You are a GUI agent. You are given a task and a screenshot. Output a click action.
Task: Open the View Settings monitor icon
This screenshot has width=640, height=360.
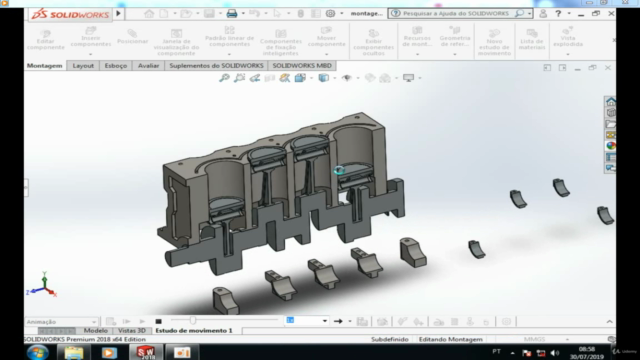[408, 78]
